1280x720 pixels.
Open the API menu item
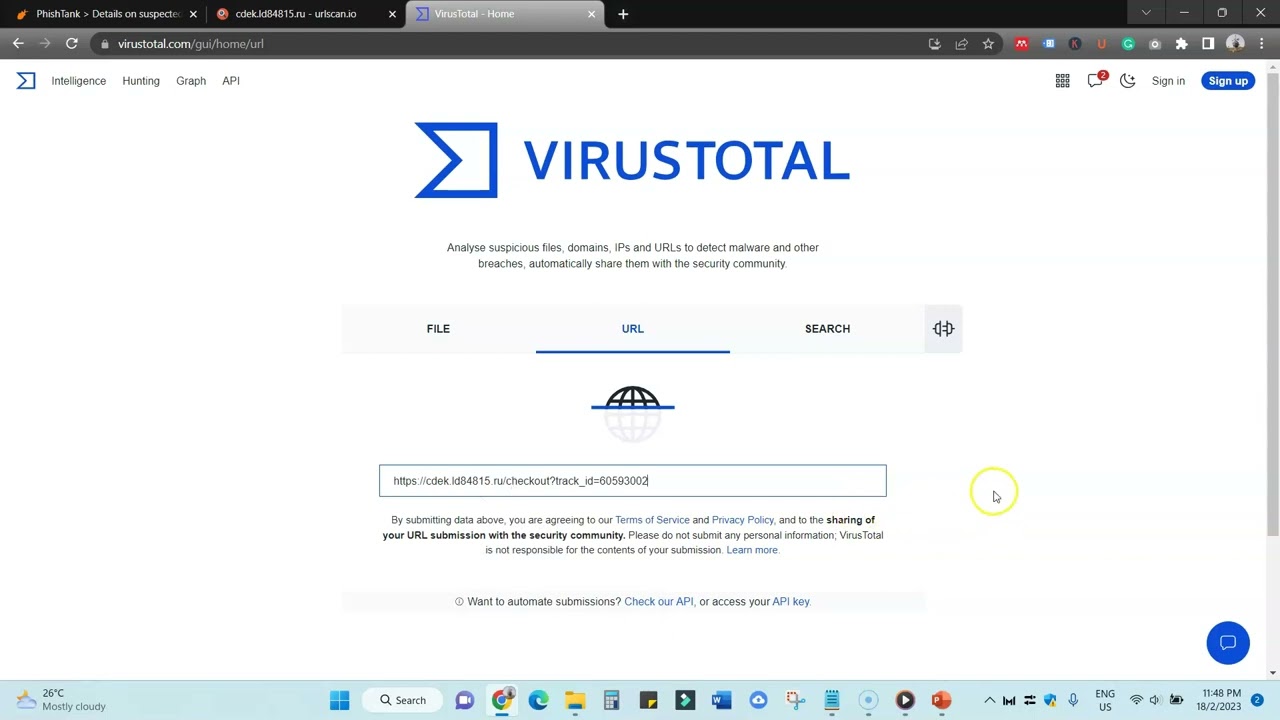(x=231, y=81)
